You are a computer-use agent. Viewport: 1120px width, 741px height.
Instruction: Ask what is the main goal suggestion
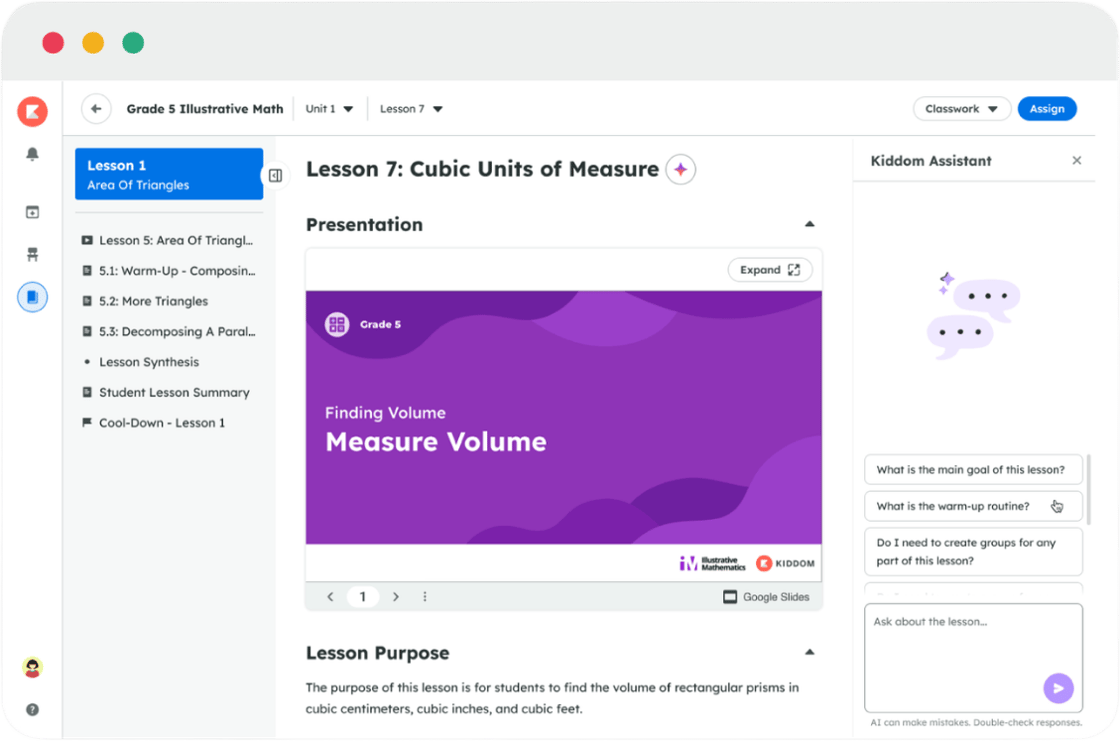(973, 469)
